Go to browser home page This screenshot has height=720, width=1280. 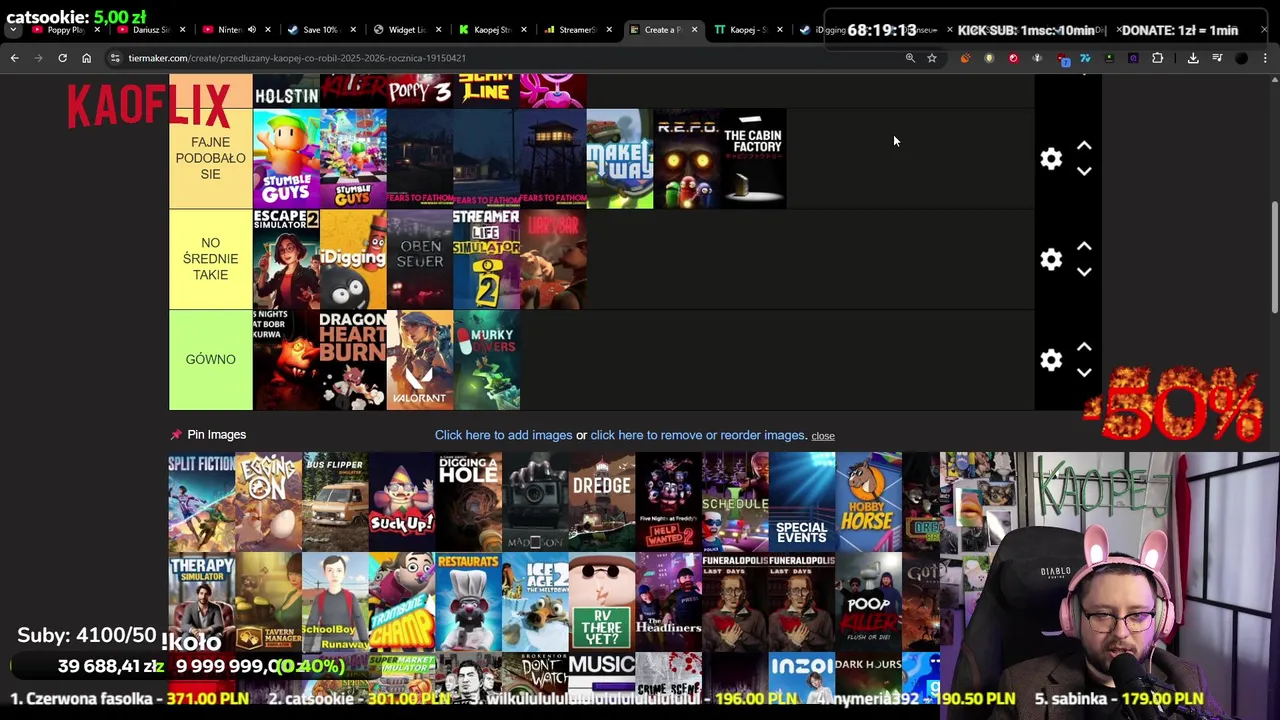[86, 58]
